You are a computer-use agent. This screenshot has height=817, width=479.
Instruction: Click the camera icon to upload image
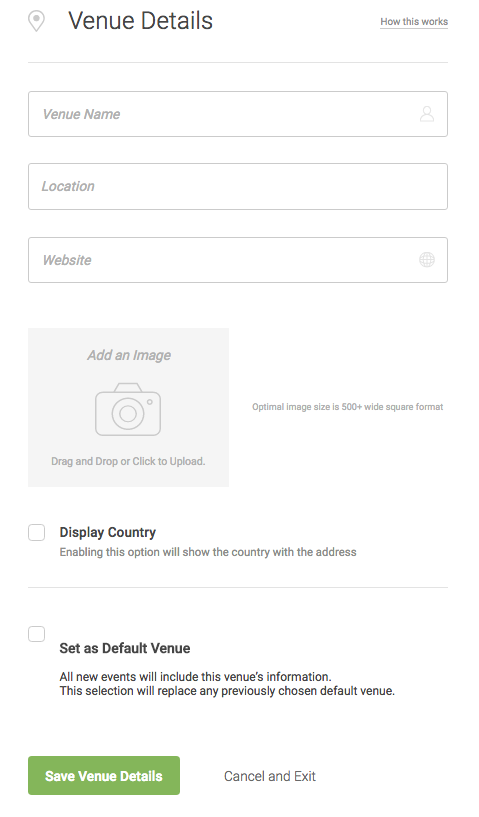tap(128, 409)
